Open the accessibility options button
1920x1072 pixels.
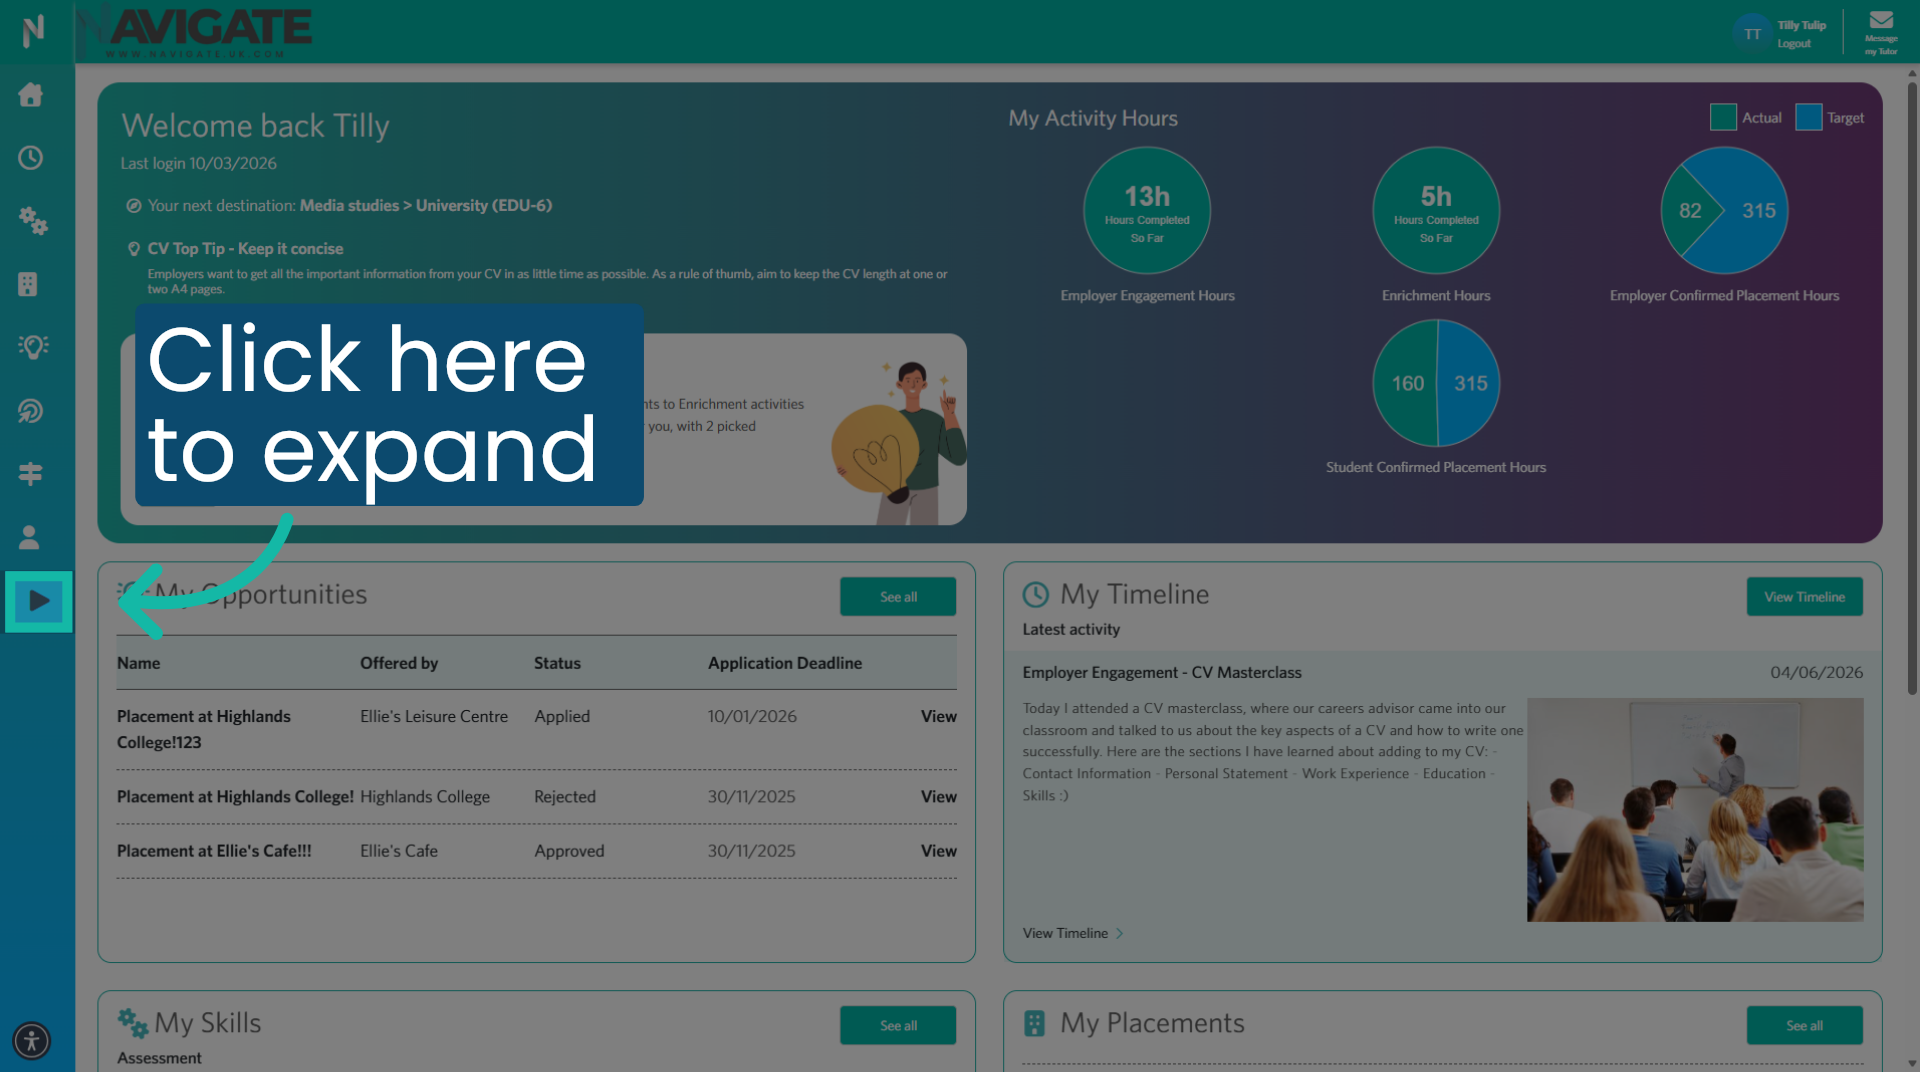tap(32, 1040)
